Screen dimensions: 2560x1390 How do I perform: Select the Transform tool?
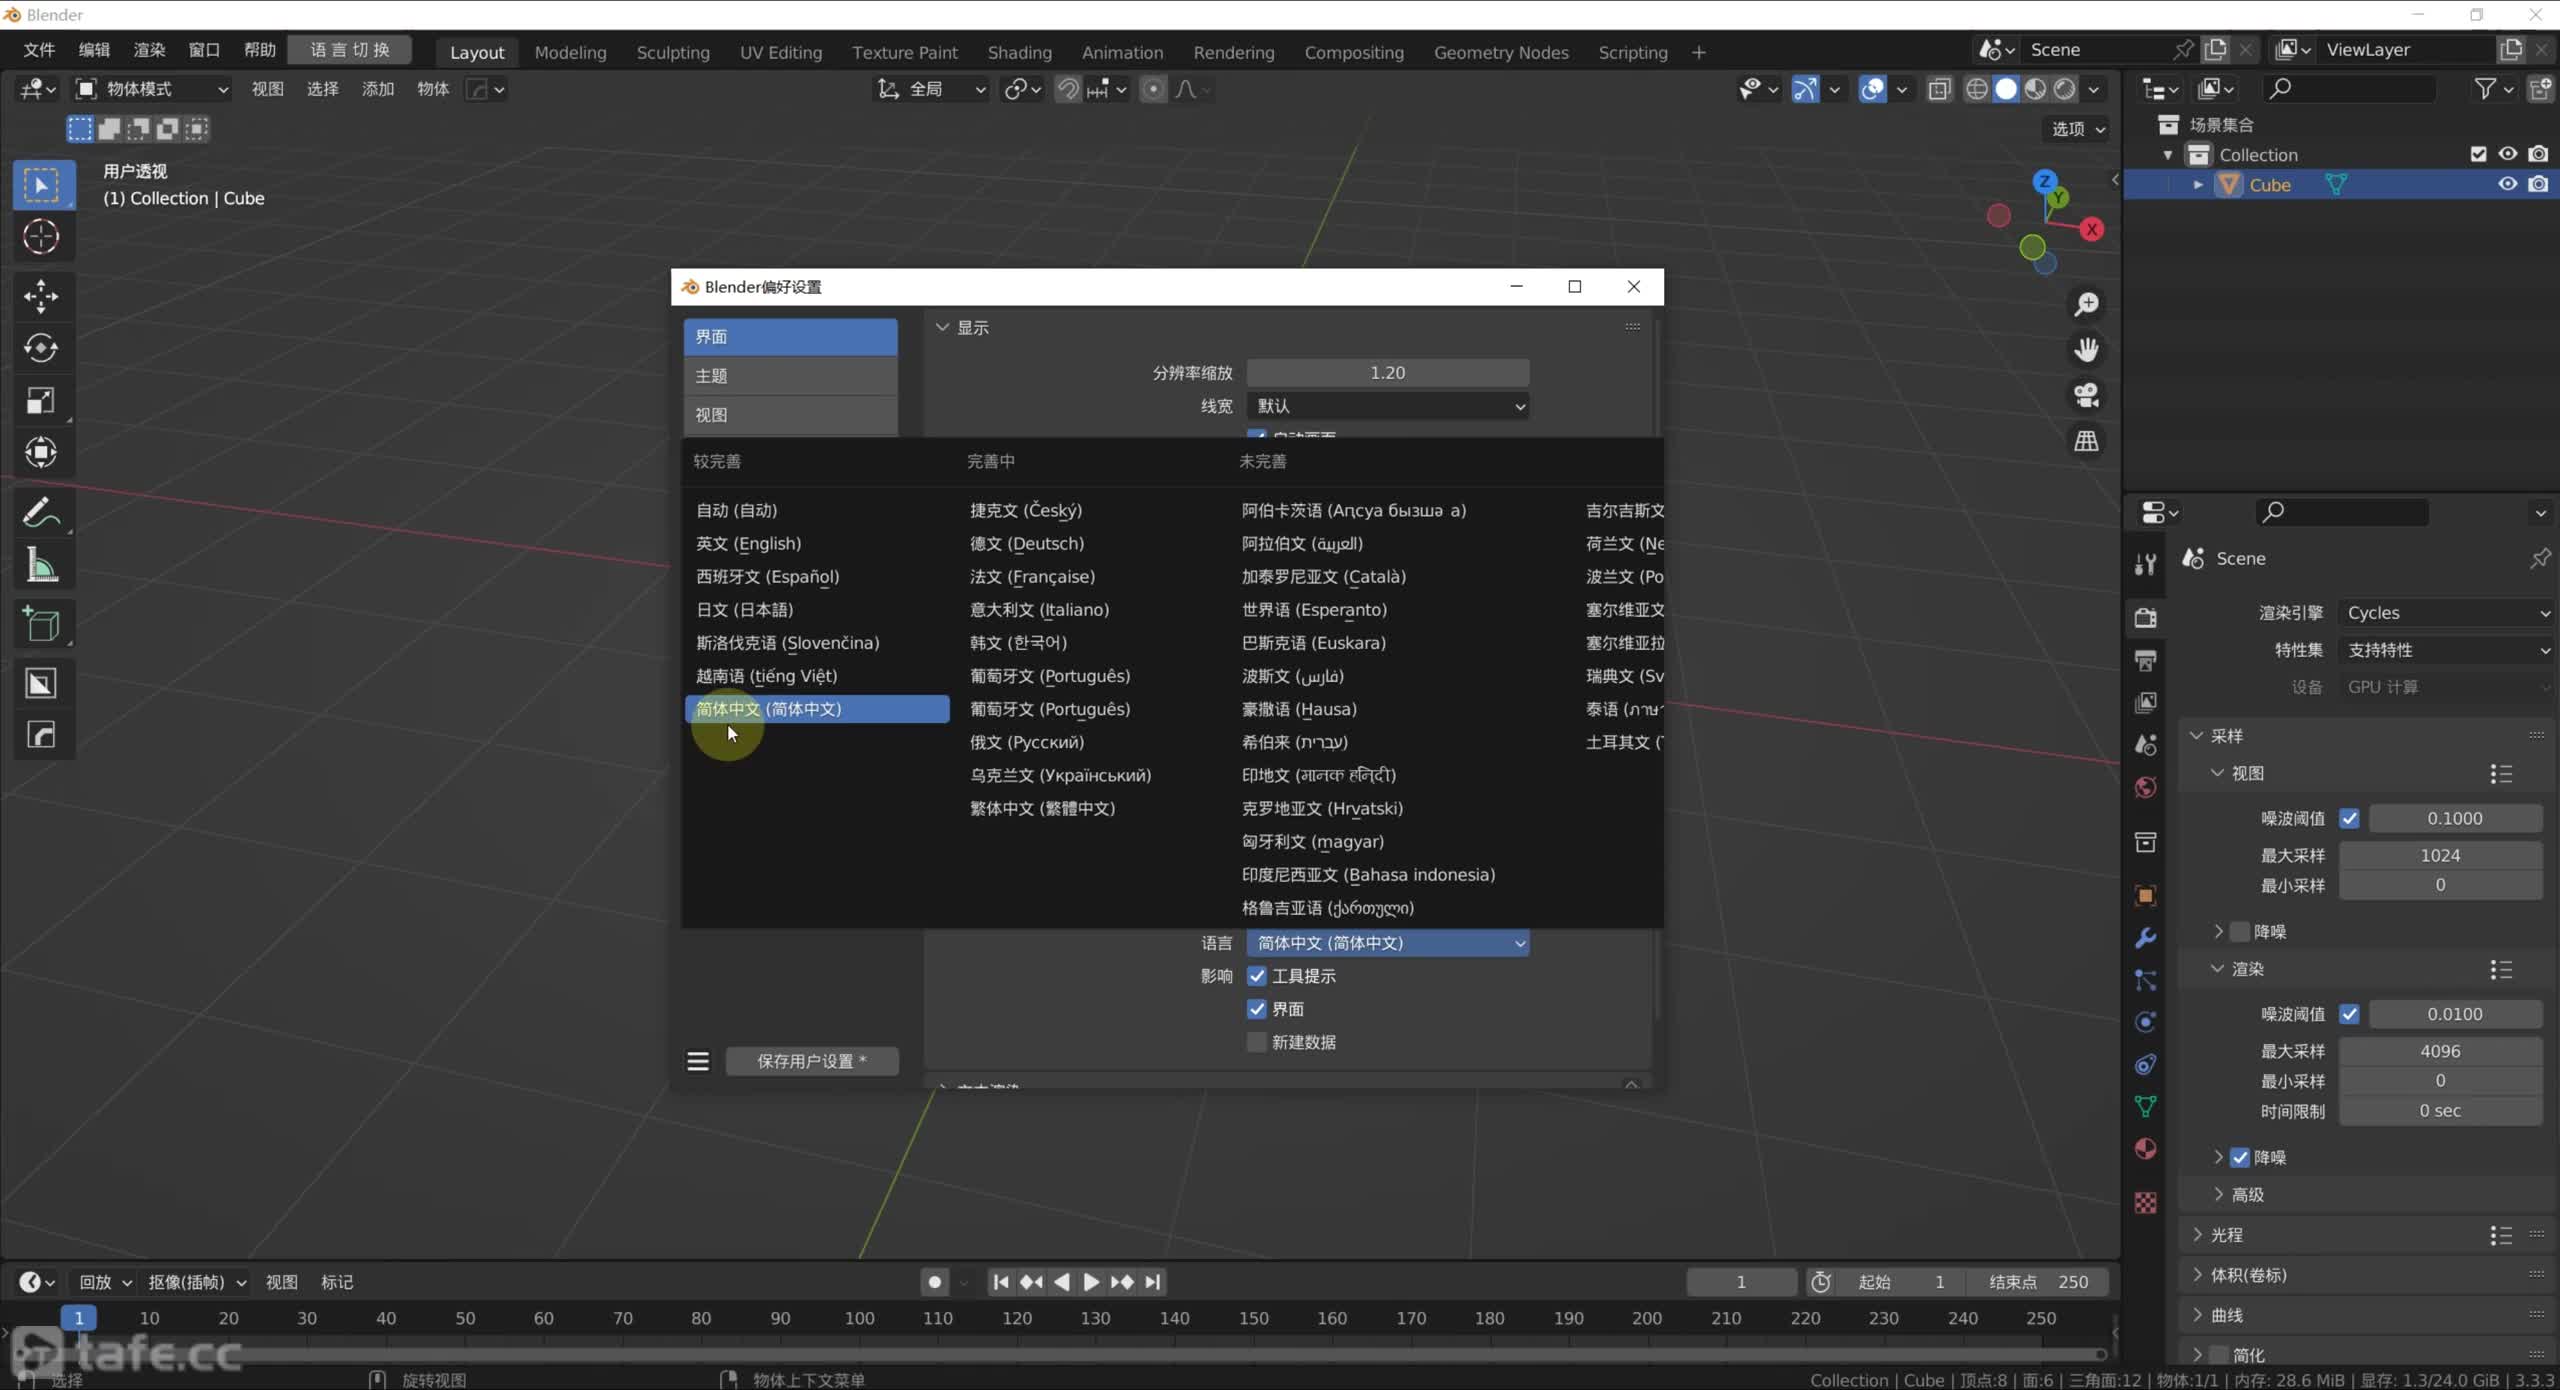click(41, 452)
